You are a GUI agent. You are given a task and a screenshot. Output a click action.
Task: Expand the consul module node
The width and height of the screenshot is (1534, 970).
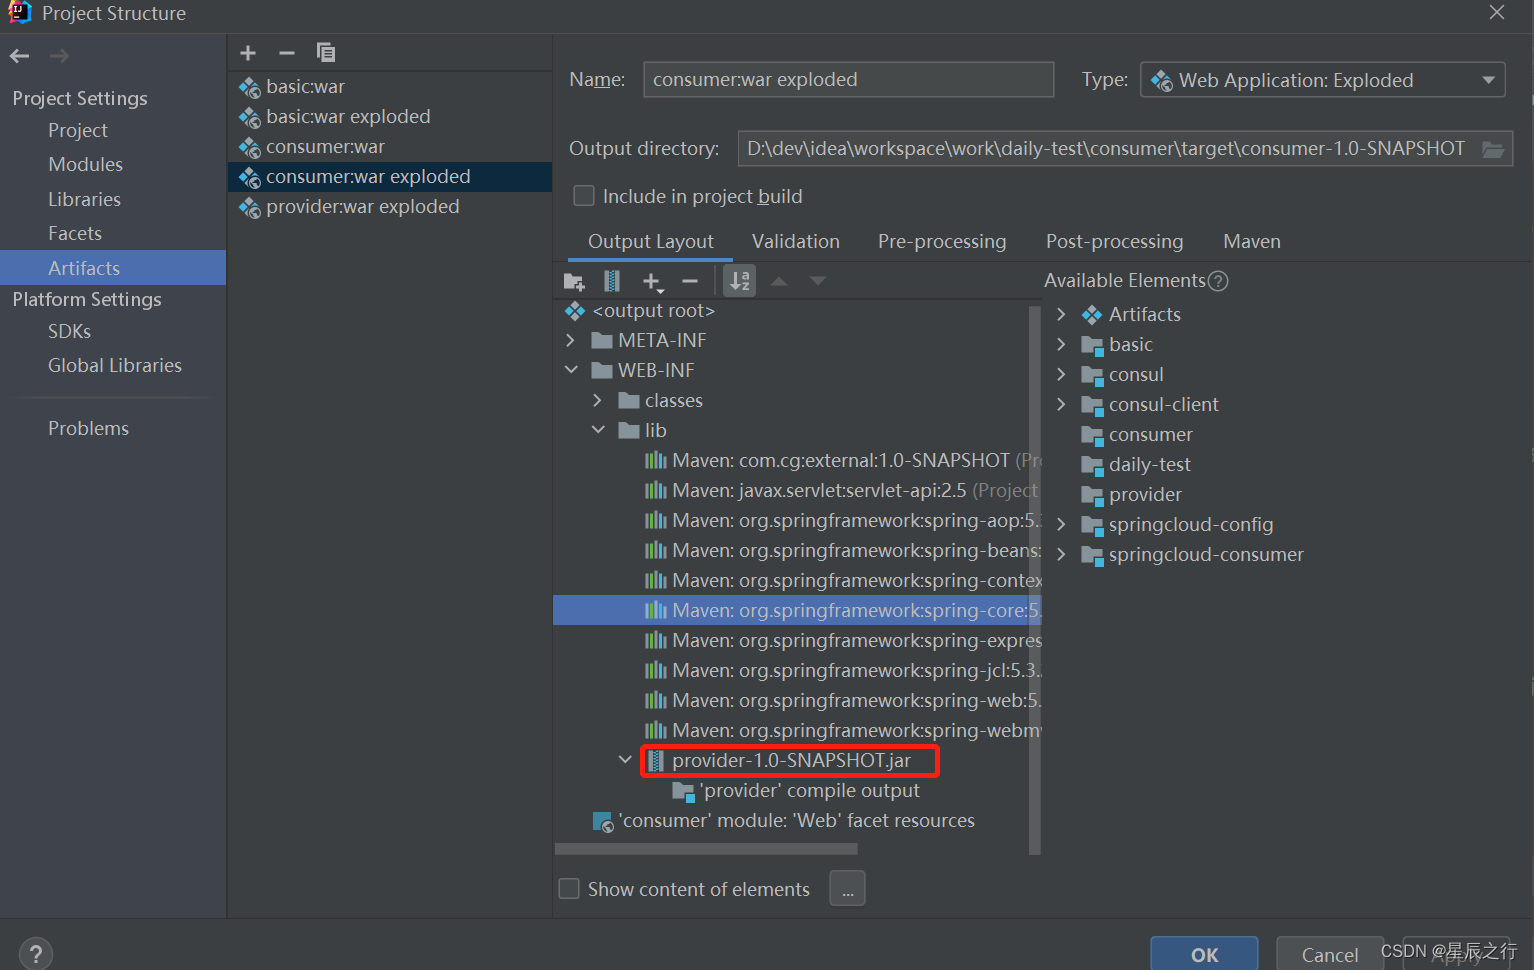[1061, 375]
